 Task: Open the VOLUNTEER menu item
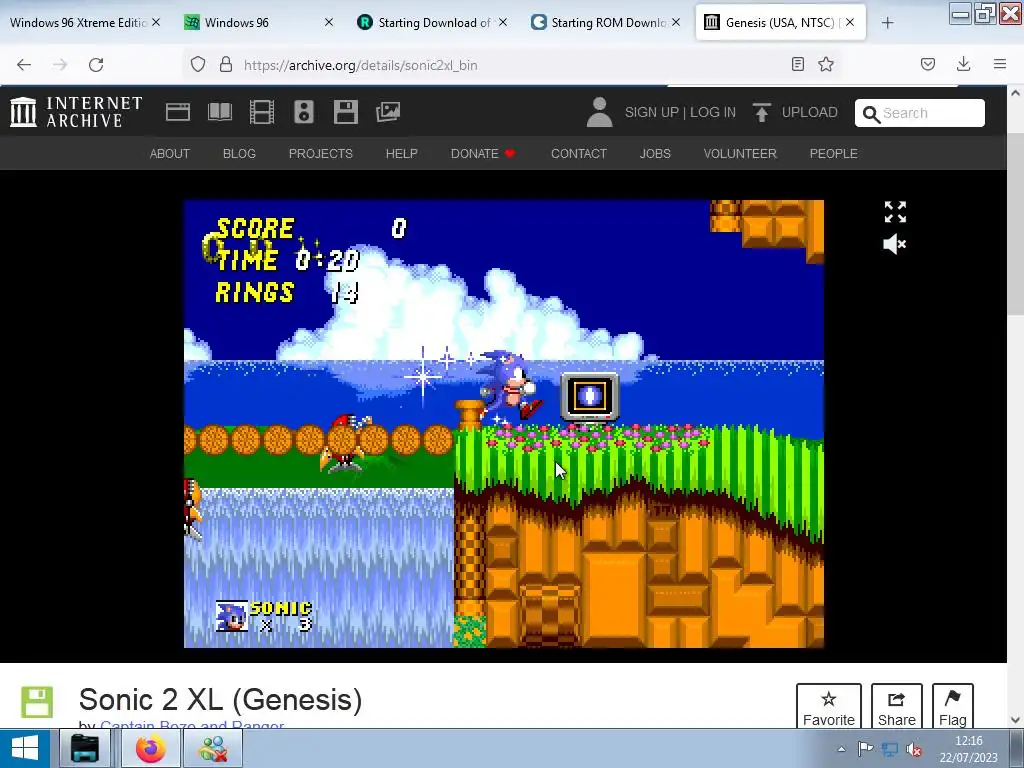click(x=740, y=153)
